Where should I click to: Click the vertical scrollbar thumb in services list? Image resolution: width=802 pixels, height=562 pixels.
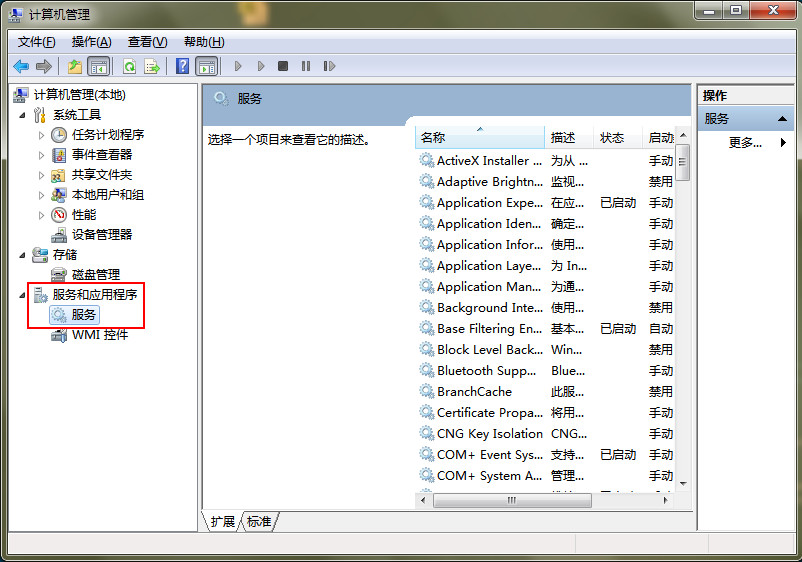[x=682, y=162]
